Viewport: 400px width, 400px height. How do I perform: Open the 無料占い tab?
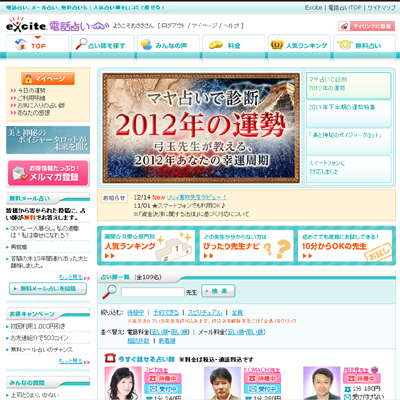(364, 45)
